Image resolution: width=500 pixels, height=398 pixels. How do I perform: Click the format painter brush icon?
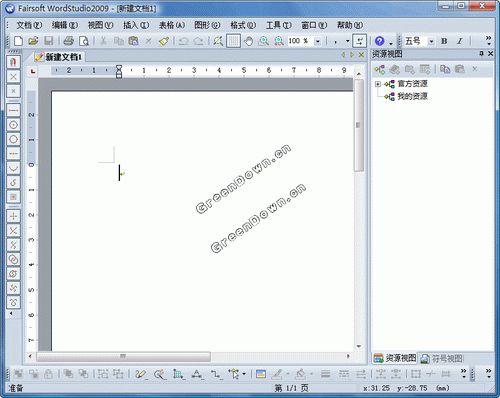coord(164,41)
